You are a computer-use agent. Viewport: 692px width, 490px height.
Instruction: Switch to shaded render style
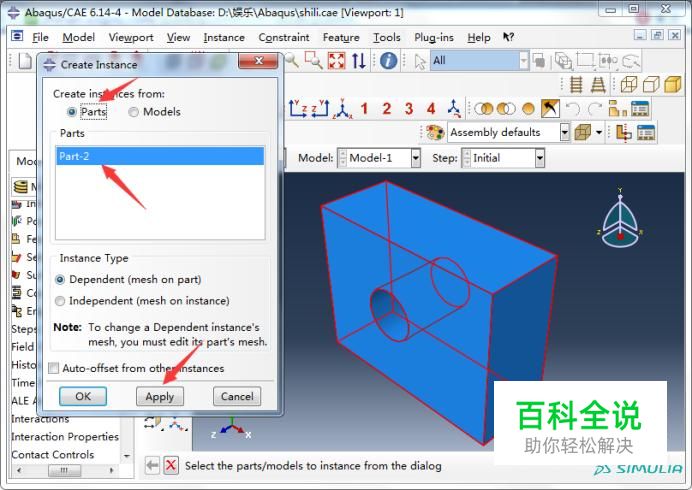pos(673,84)
